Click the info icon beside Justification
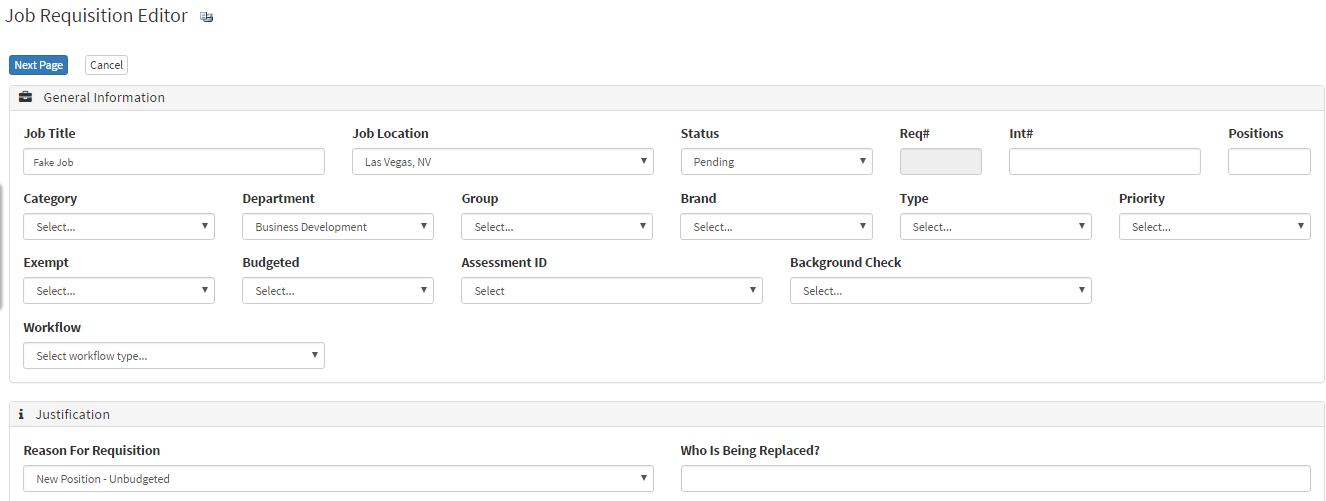Screen dimensions: 1326x501 [x=21, y=414]
